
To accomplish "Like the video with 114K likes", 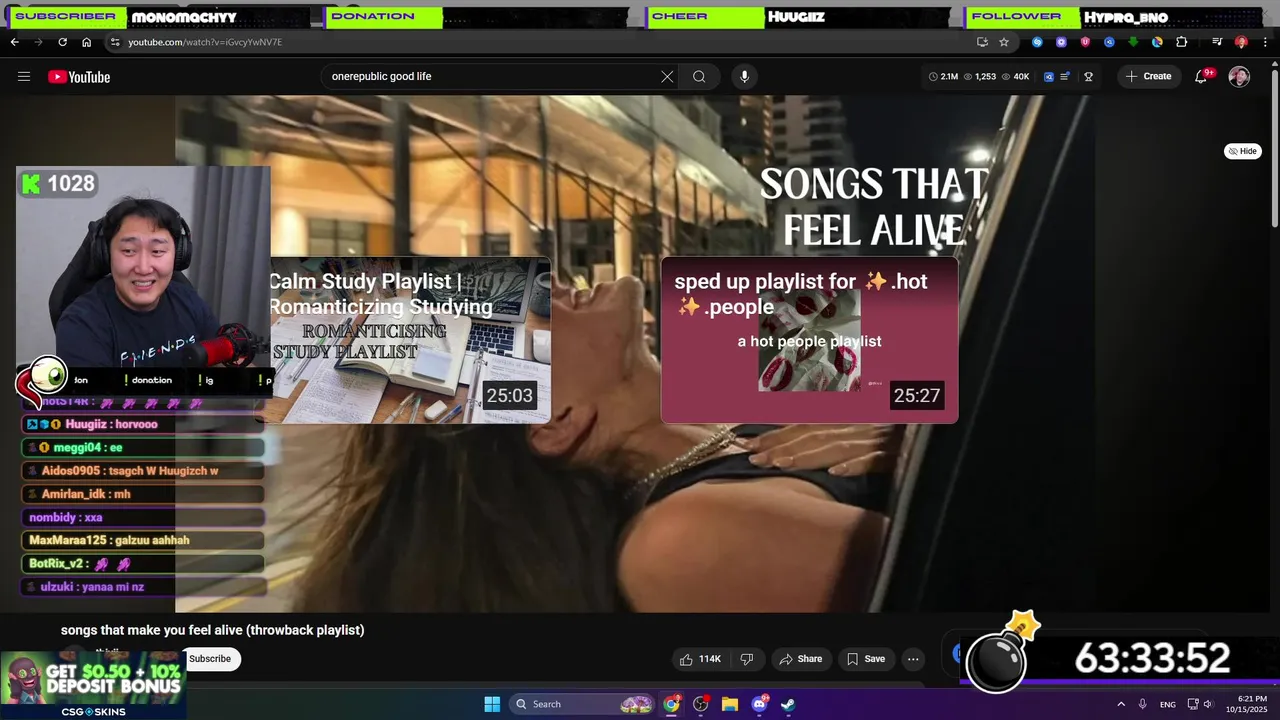I will point(700,659).
